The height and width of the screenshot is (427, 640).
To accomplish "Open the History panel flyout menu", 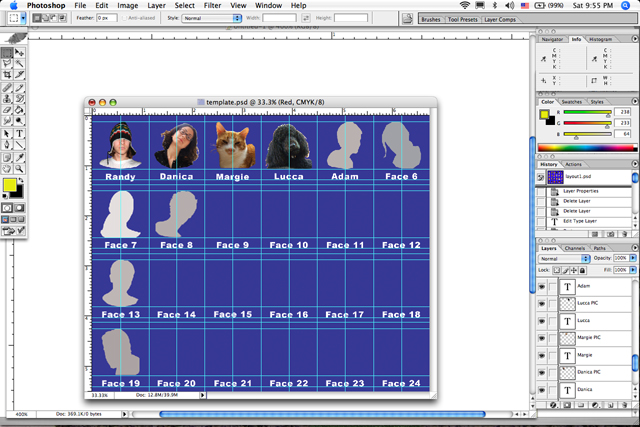I will pyautogui.click(x=634, y=164).
